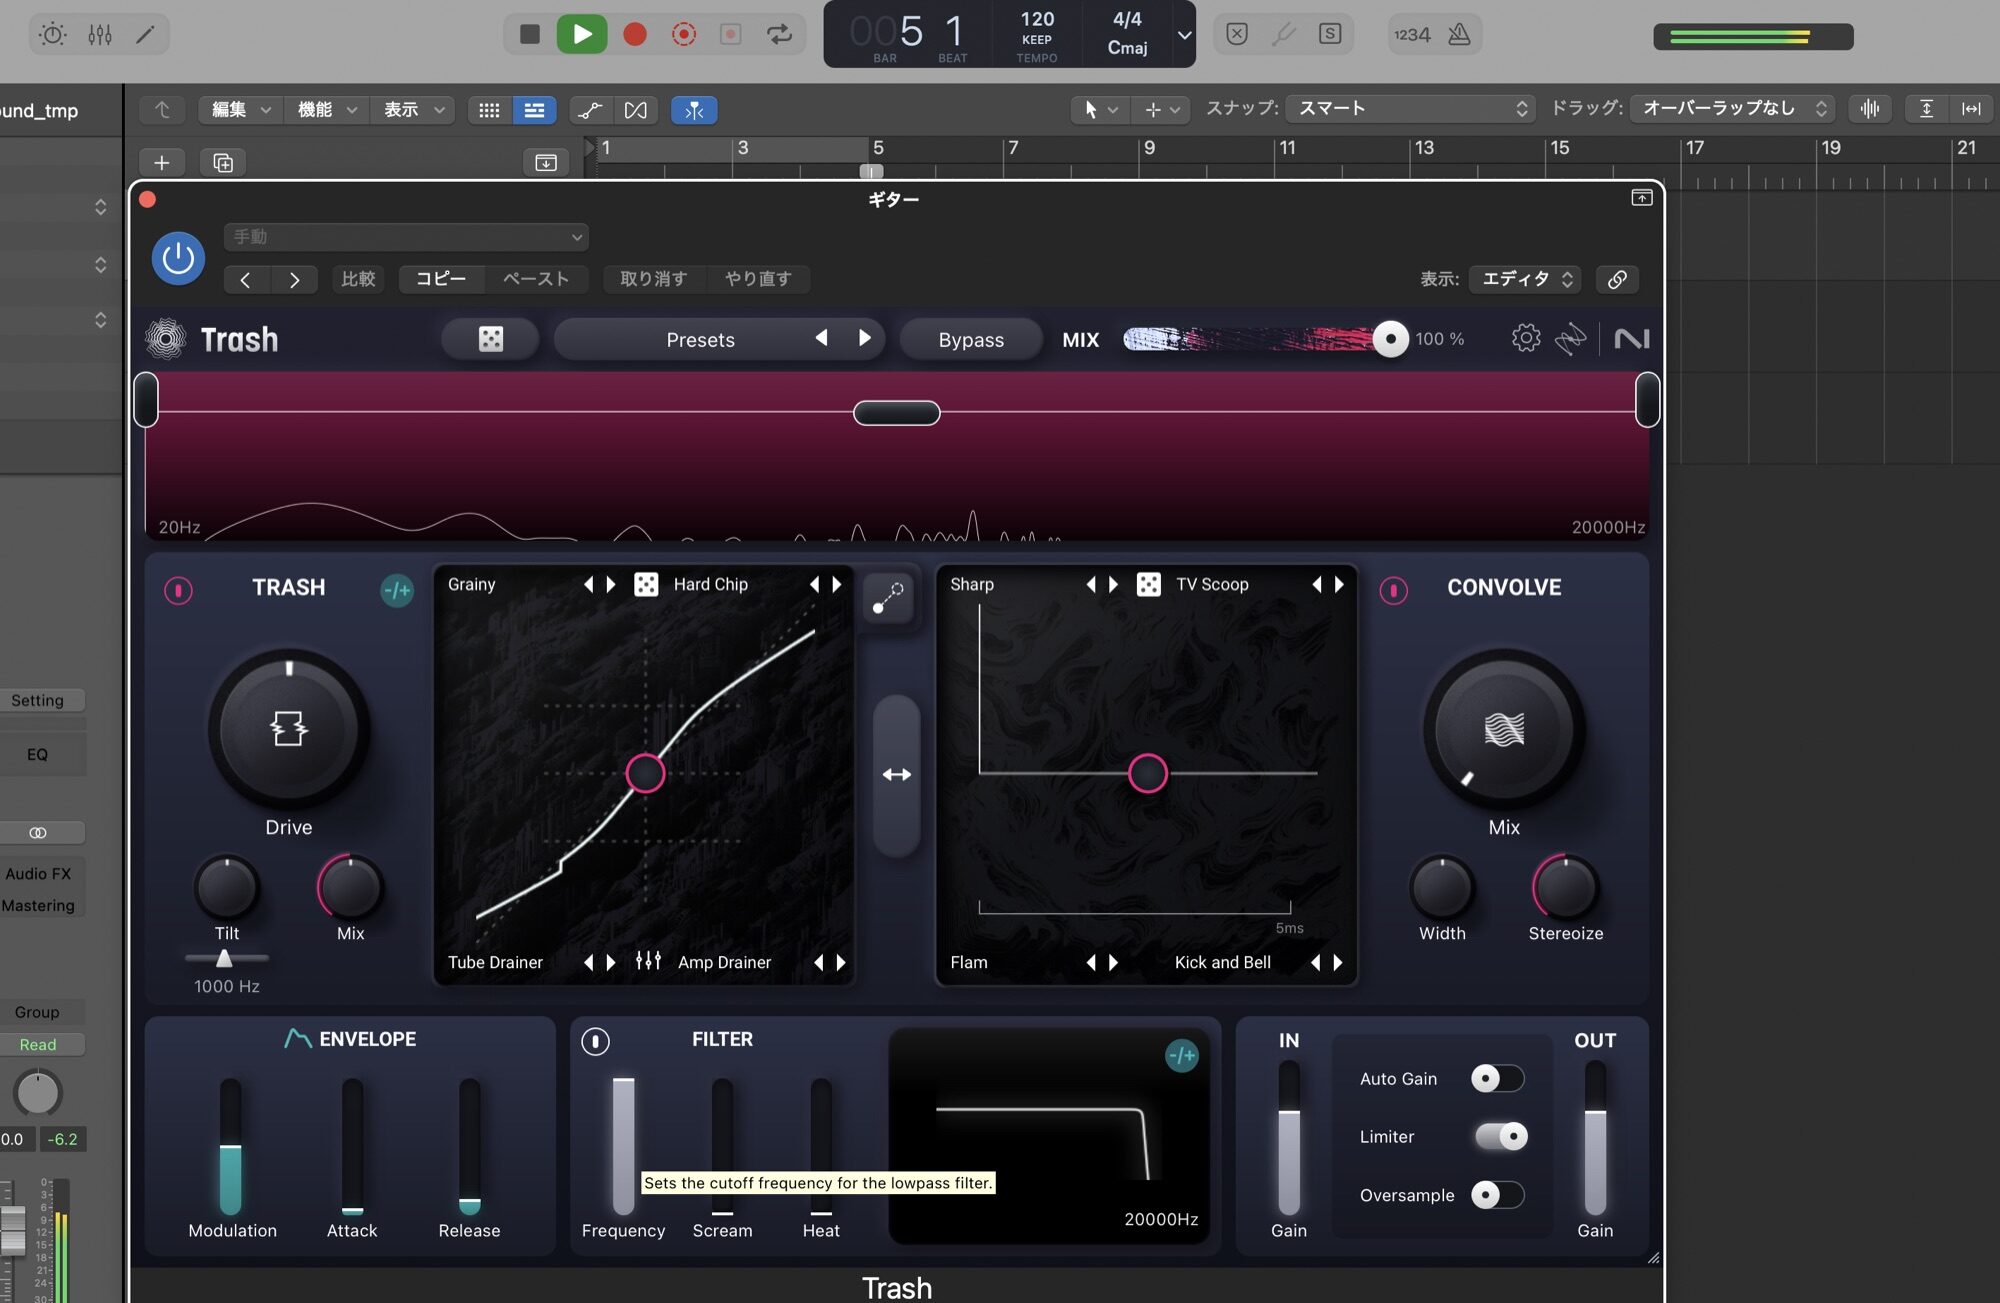Image resolution: width=2000 pixels, height=1303 pixels.
Task: Click the link modules icon between panels
Action: click(888, 597)
